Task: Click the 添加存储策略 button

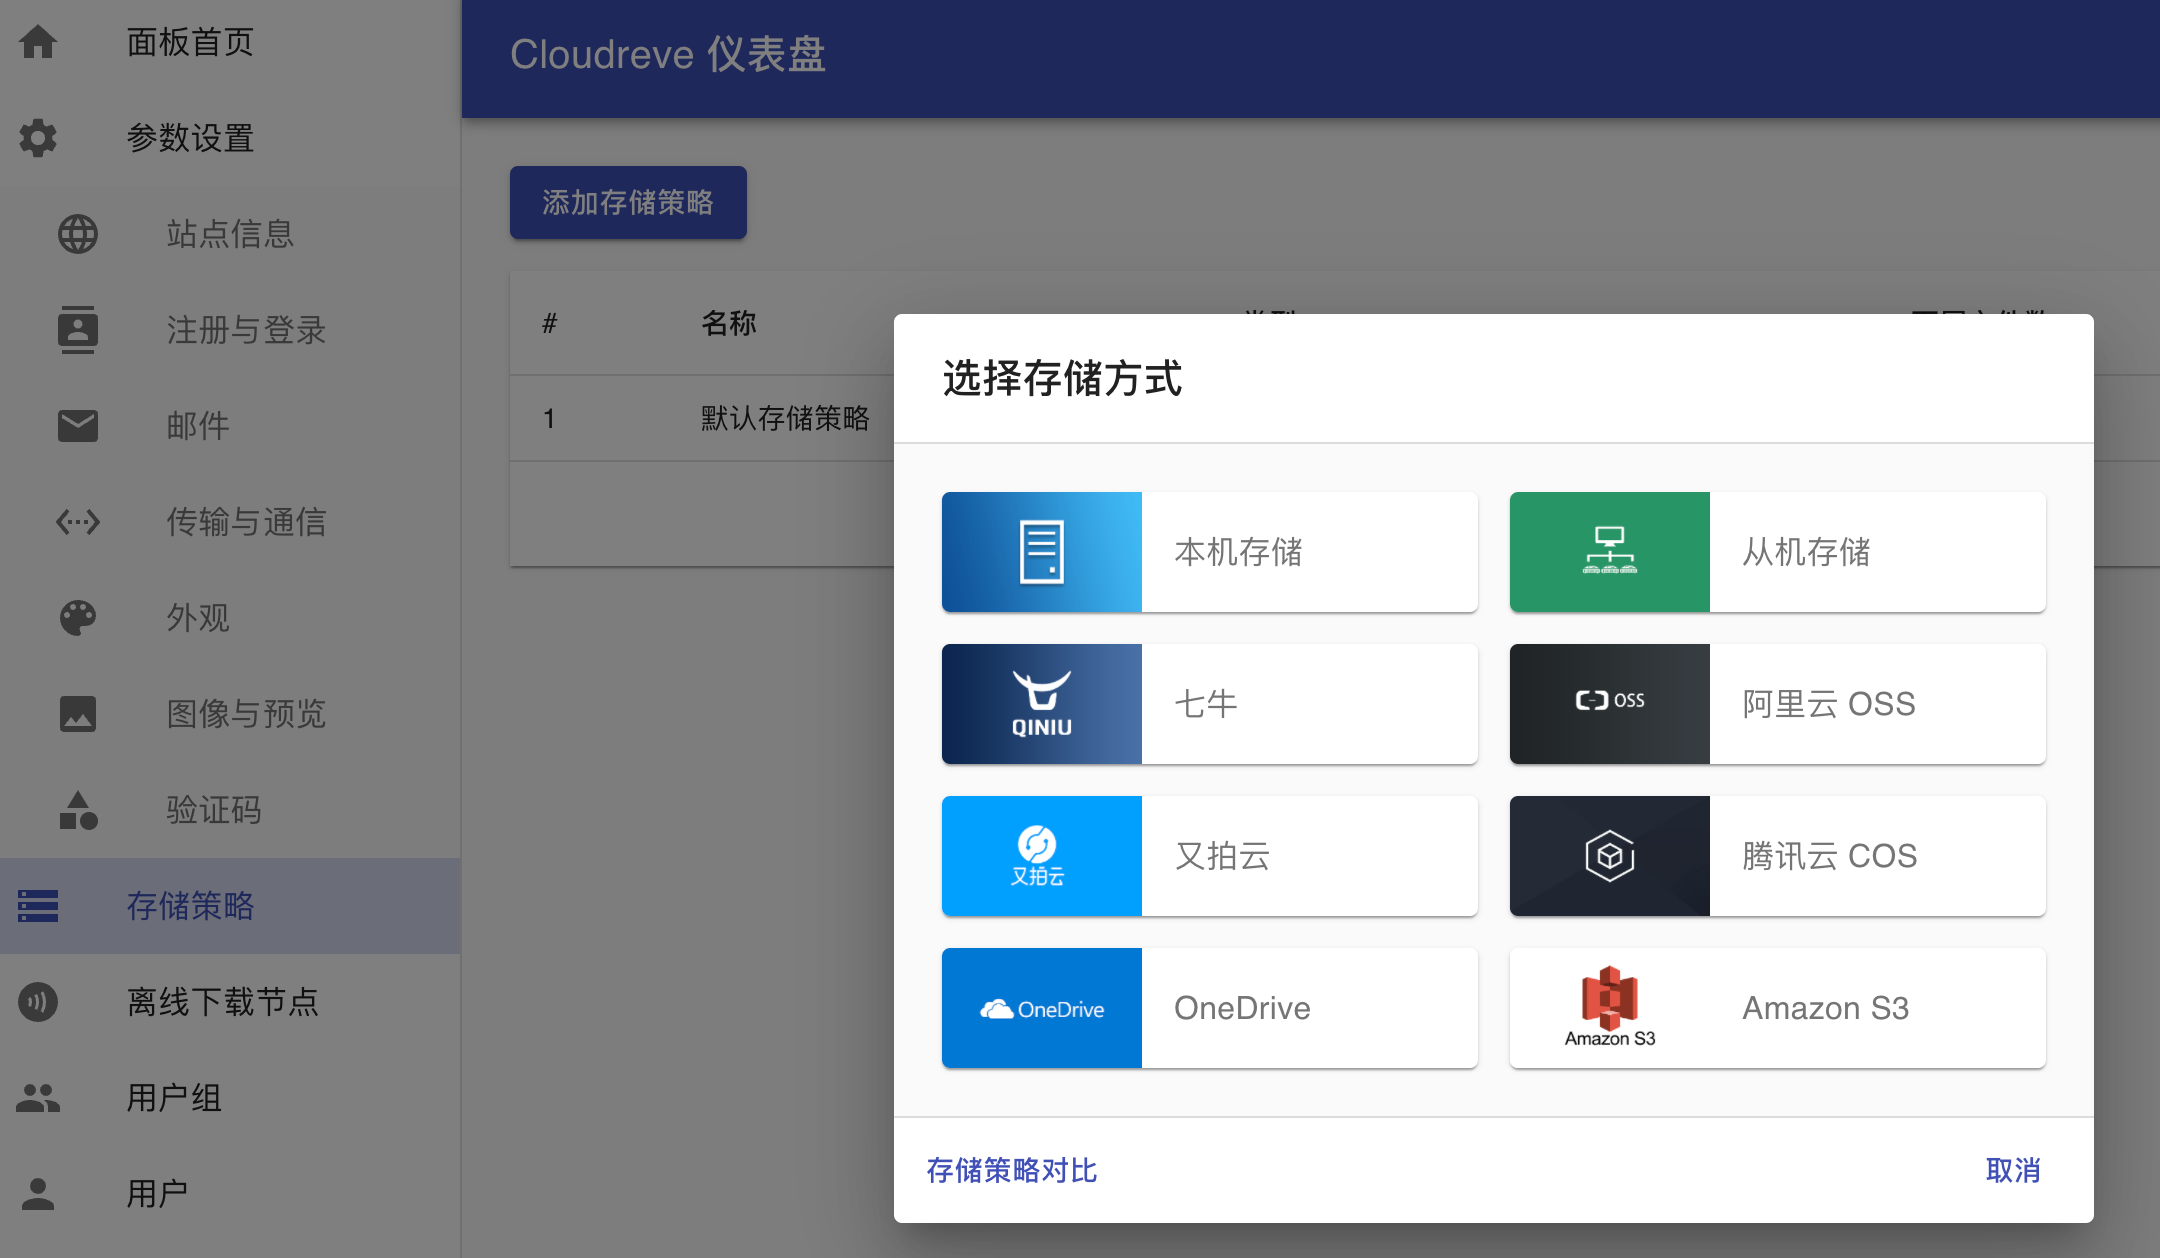Action: point(628,203)
